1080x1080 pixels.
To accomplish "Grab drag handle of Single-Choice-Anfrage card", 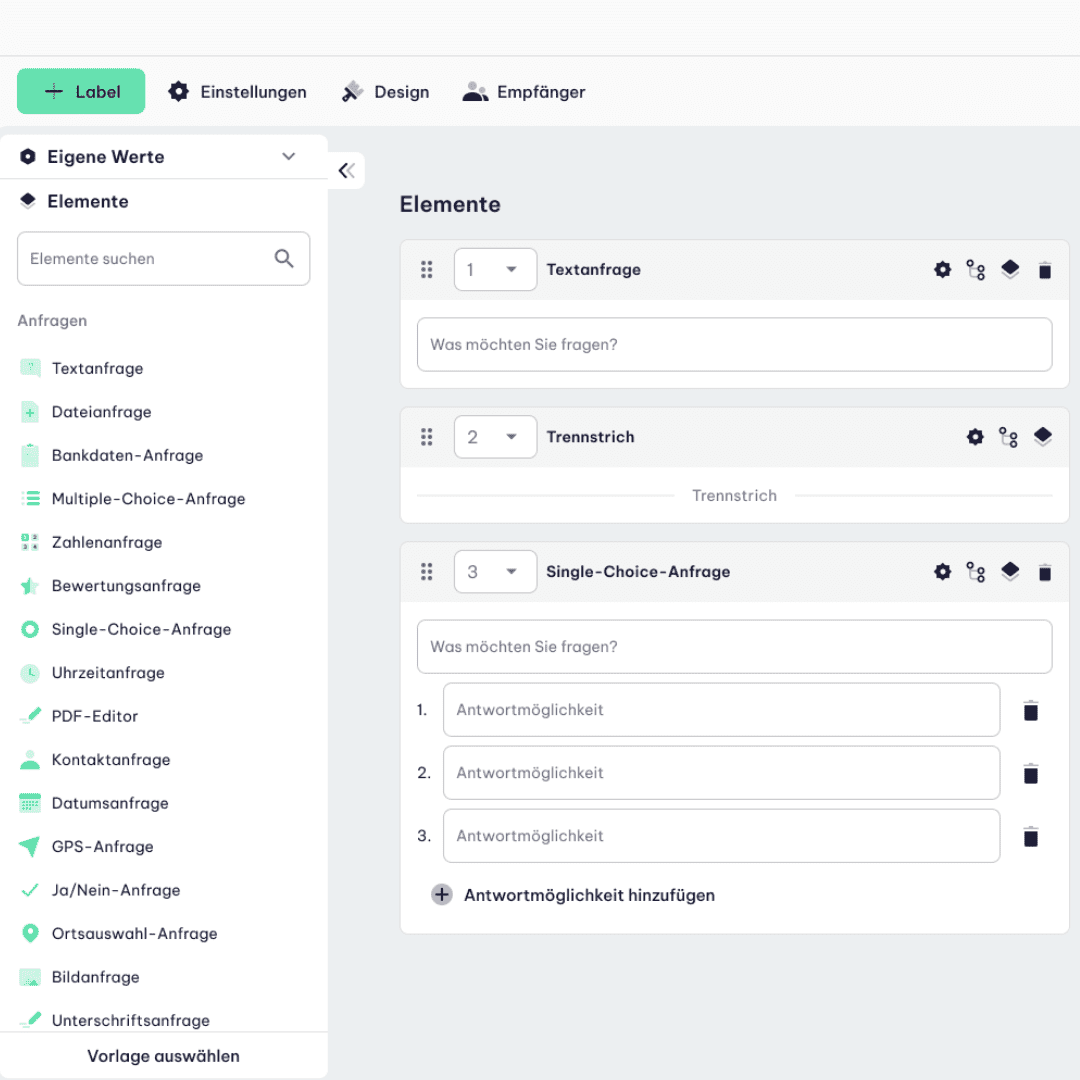I will [x=426, y=571].
